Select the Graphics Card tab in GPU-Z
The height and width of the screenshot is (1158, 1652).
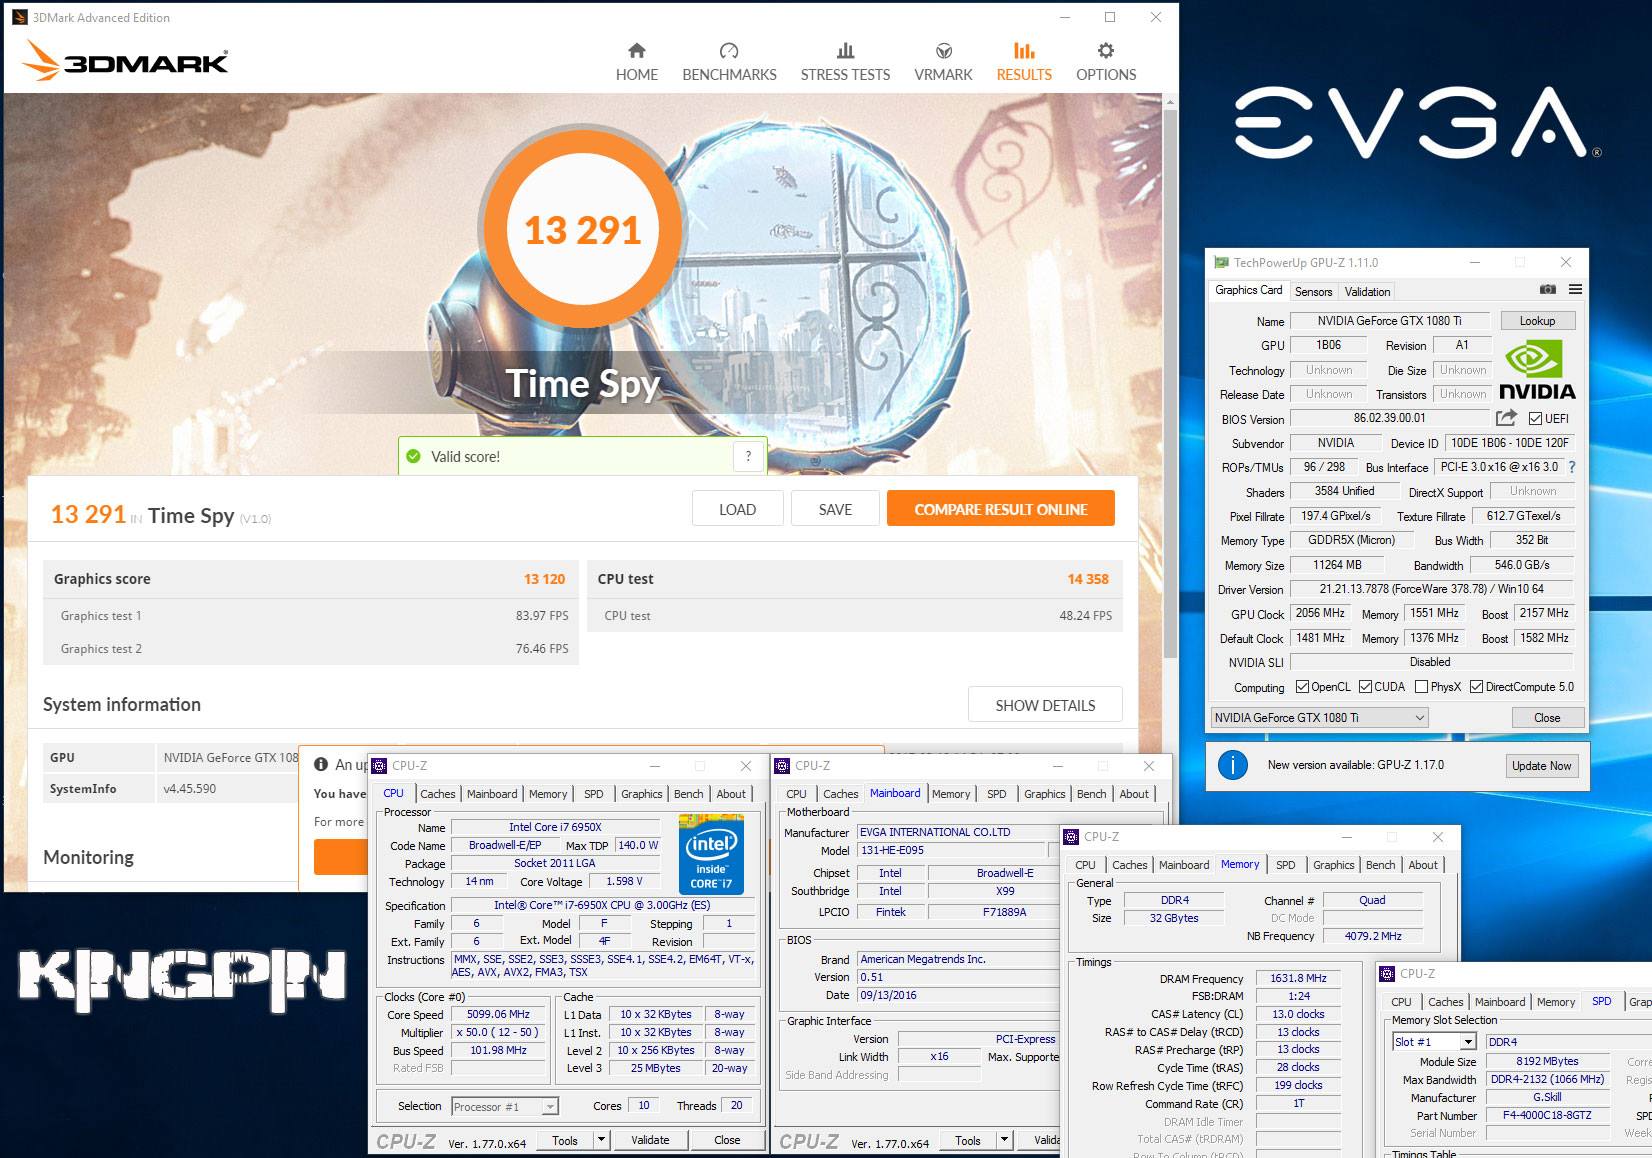pyautogui.click(x=1248, y=290)
